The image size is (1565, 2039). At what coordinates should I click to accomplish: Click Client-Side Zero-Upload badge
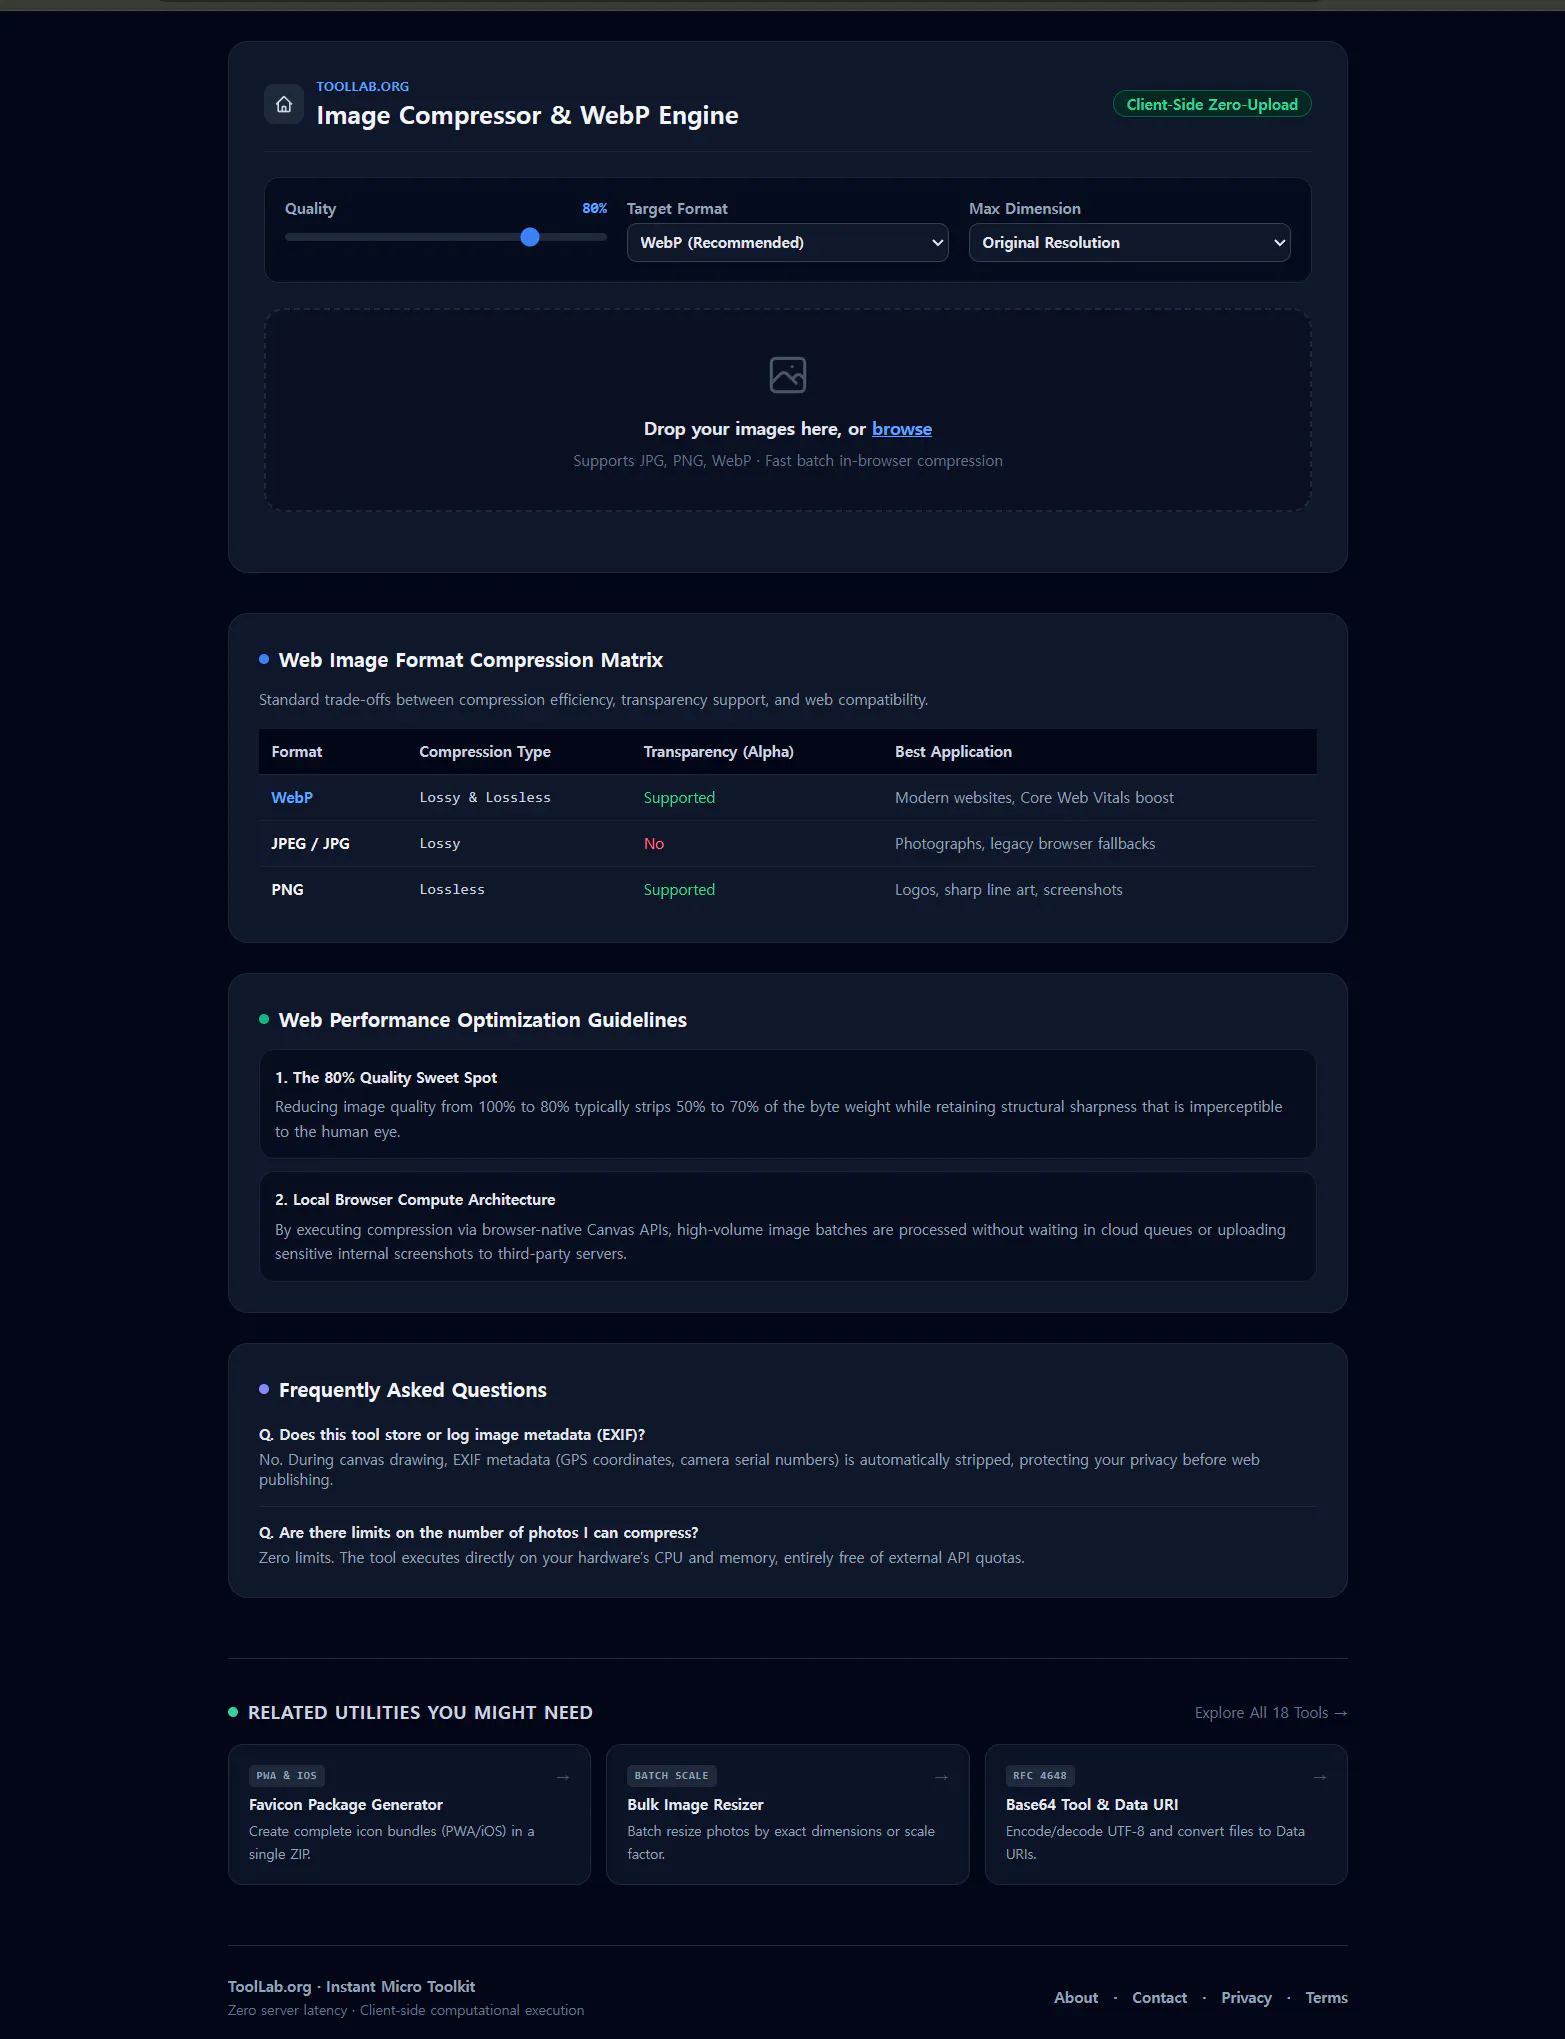[x=1212, y=104]
